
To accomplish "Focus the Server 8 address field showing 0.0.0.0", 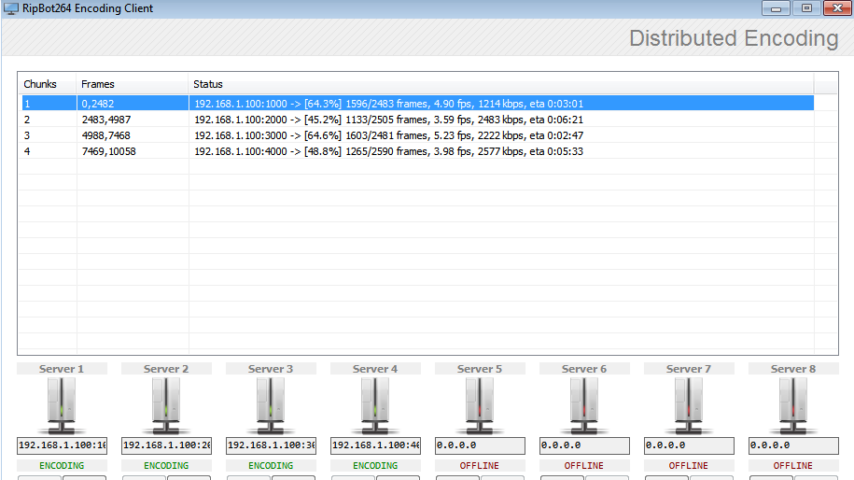I will pos(794,446).
